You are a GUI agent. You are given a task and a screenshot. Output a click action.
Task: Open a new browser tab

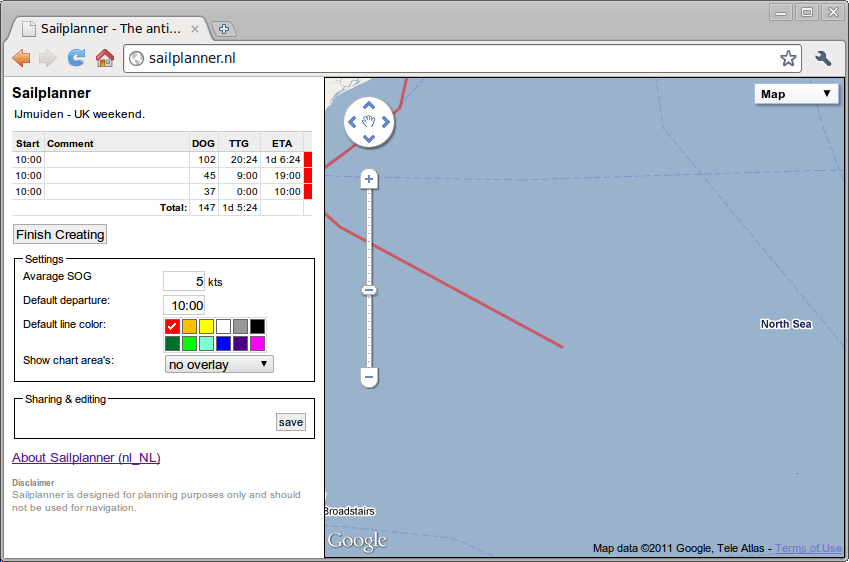pos(224,29)
